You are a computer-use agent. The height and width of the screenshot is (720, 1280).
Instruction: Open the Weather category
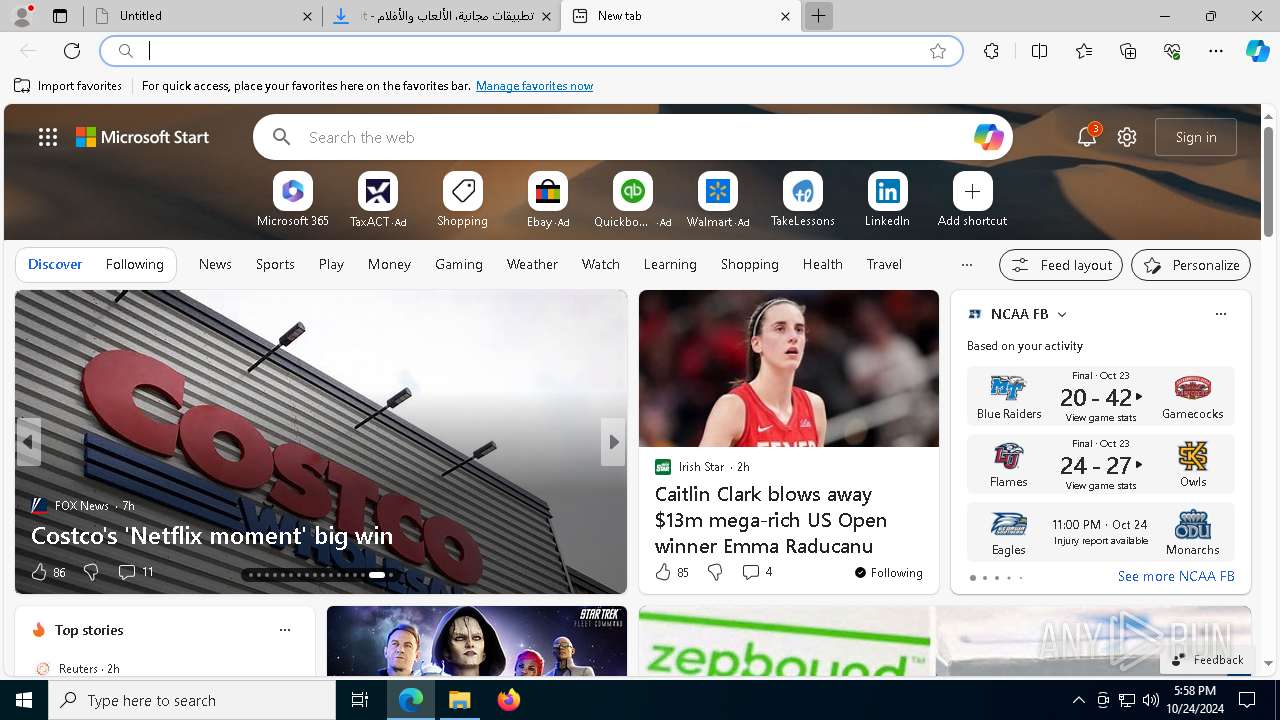point(532,265)
